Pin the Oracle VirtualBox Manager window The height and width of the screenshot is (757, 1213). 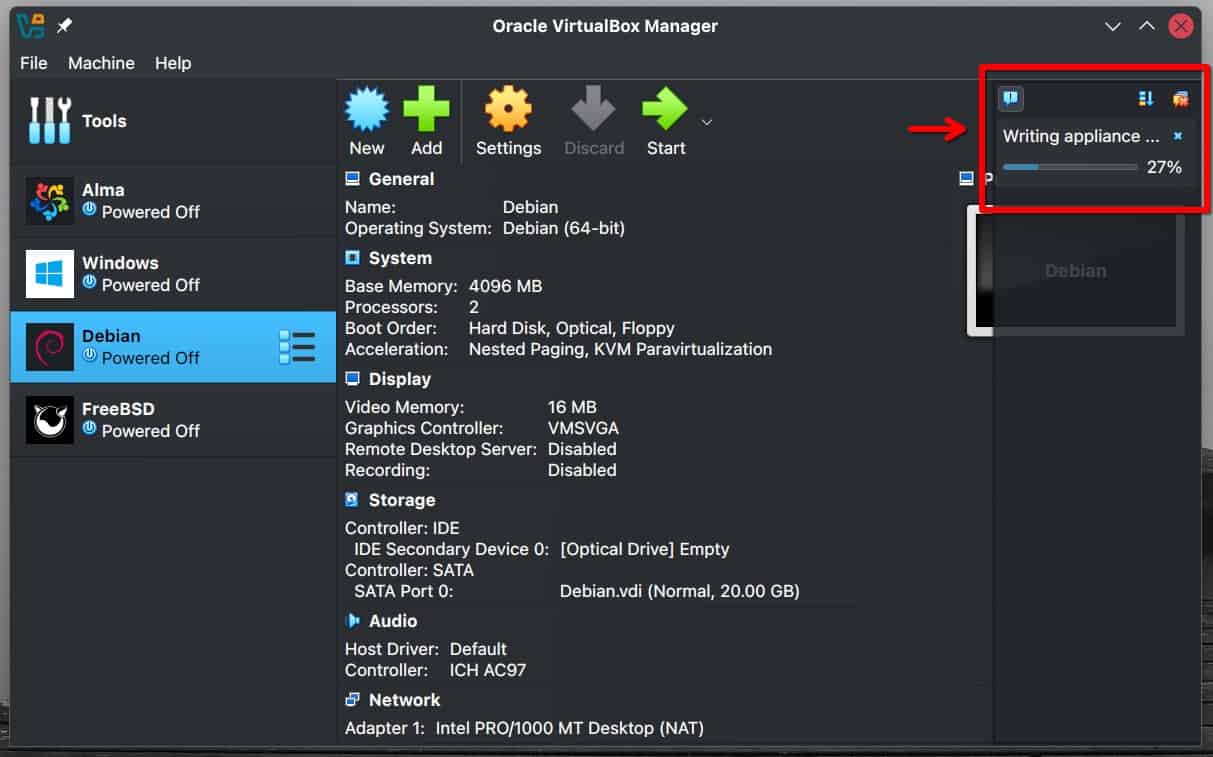62,25
